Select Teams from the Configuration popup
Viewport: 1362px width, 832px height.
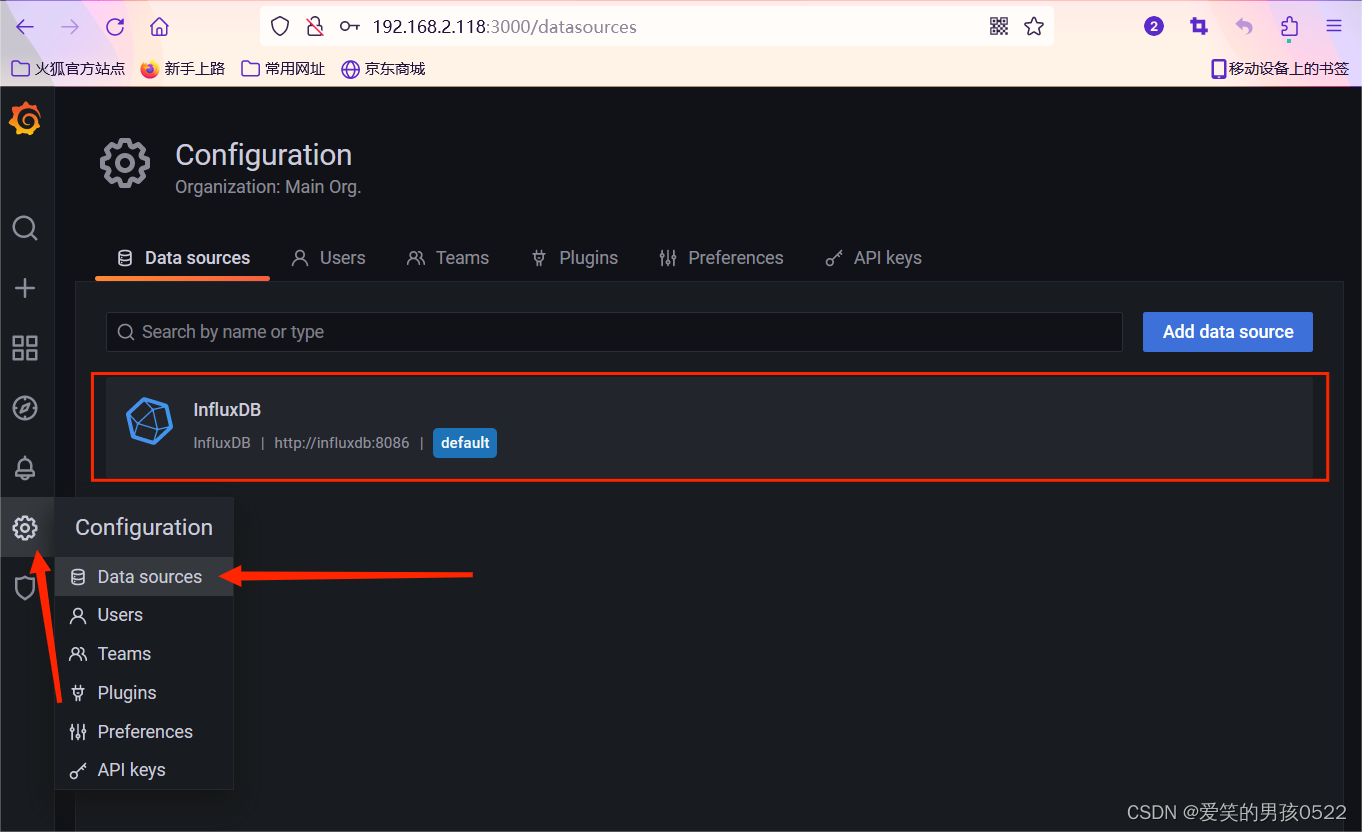tap(123, 653)
